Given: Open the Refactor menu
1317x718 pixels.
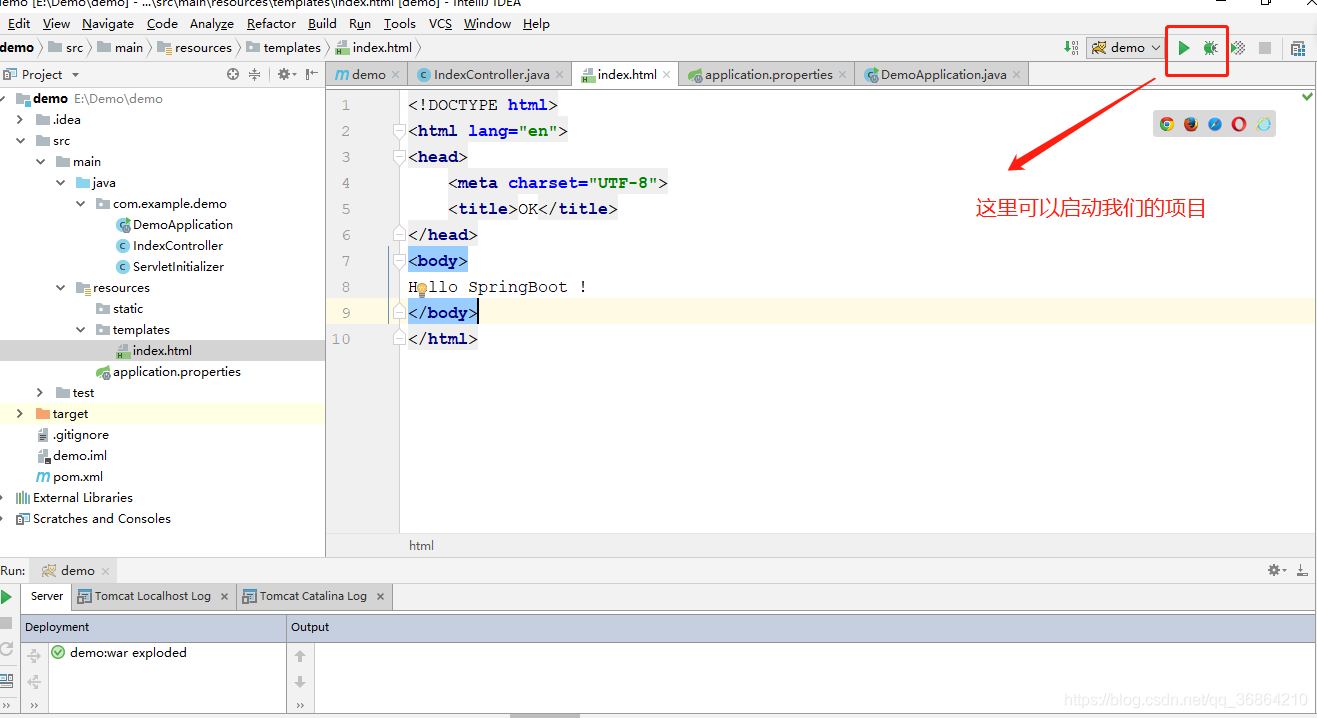Looking at the screenshot, I should [271, 23].
